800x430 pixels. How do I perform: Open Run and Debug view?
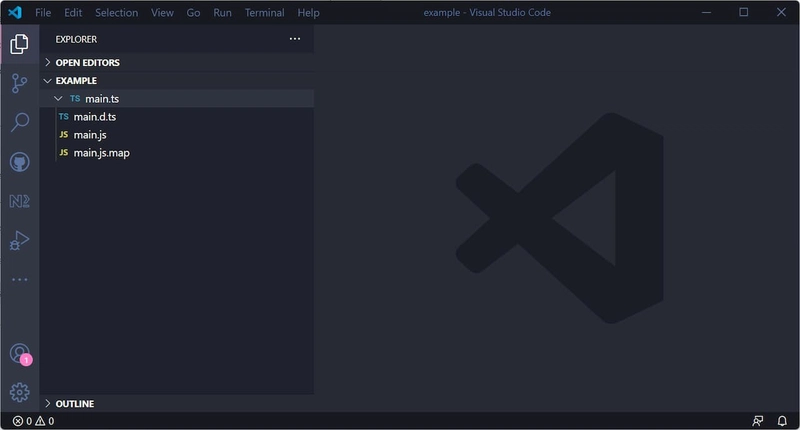coord(19,240)
